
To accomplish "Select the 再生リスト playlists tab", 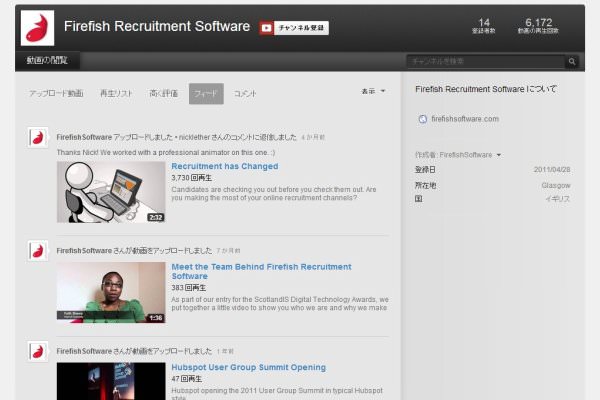I will 116,93.
